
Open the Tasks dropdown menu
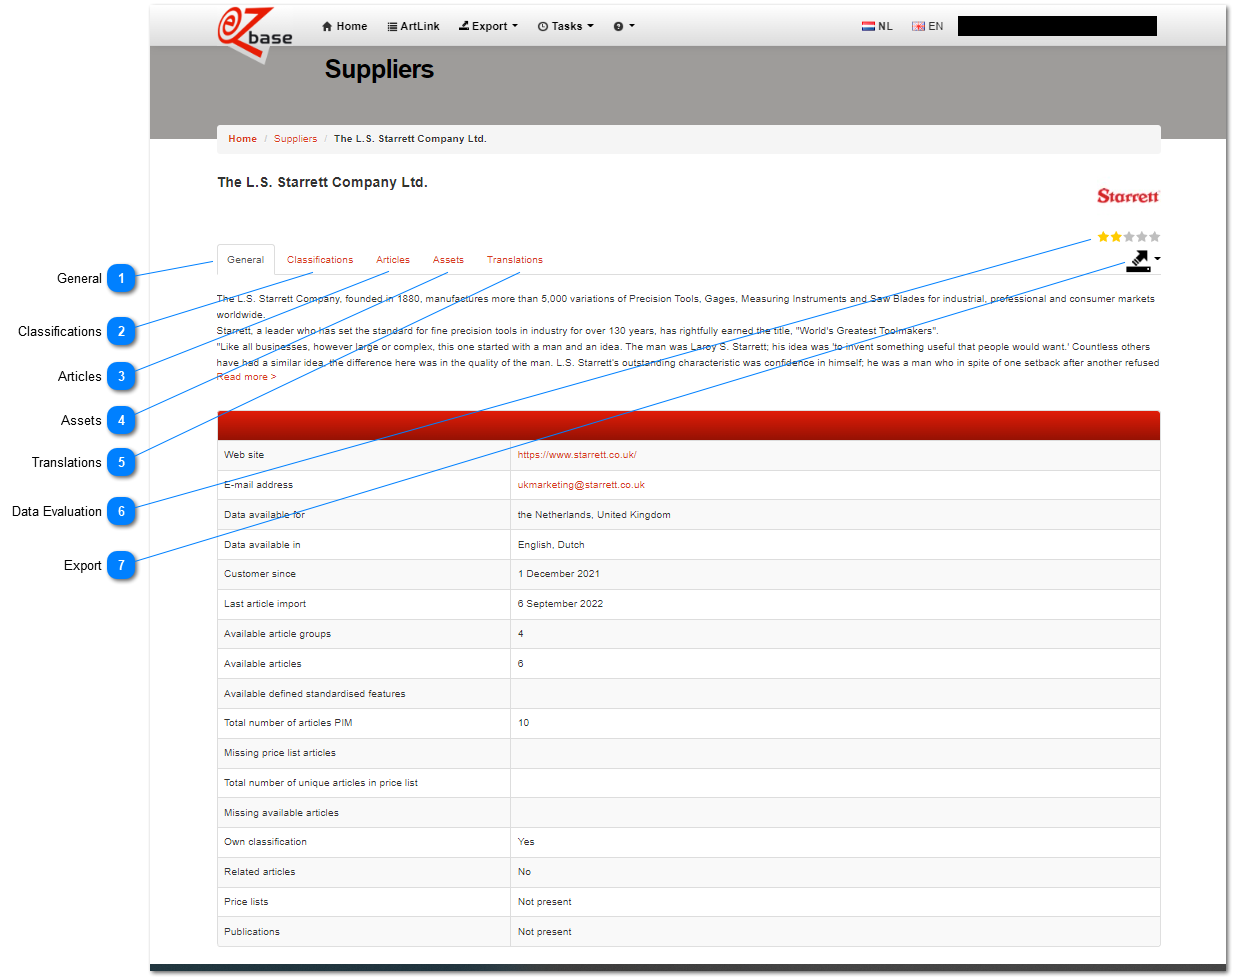click(x=565, y=26)
